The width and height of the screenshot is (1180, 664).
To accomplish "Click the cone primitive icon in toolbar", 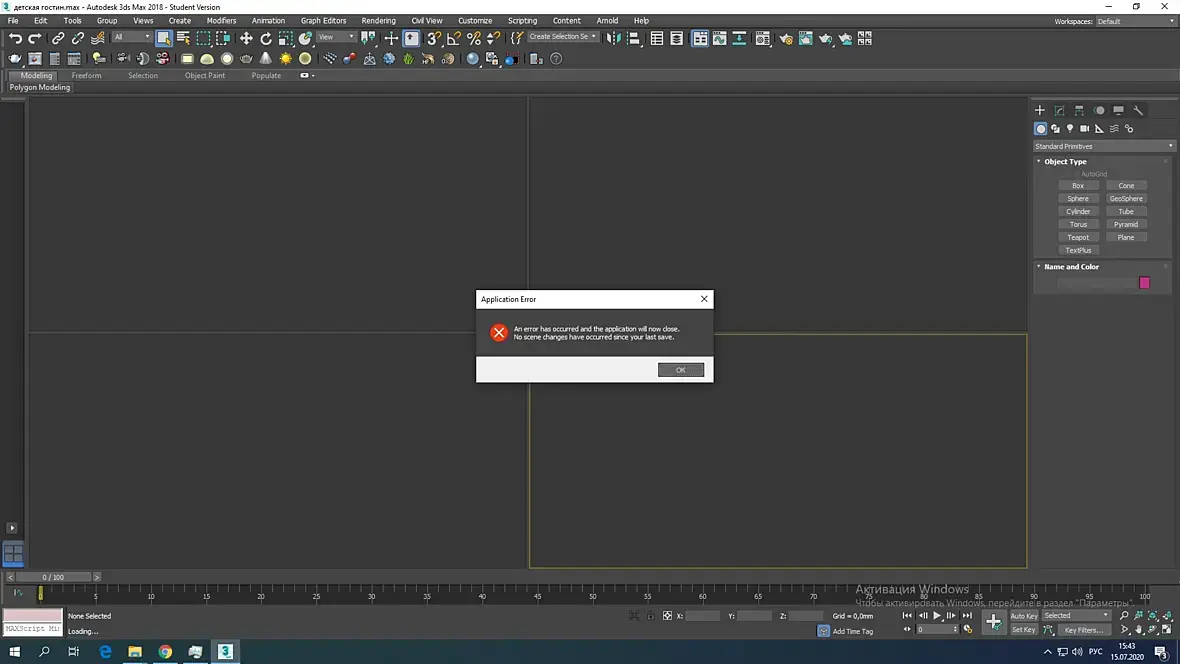I will coord(266,58).
